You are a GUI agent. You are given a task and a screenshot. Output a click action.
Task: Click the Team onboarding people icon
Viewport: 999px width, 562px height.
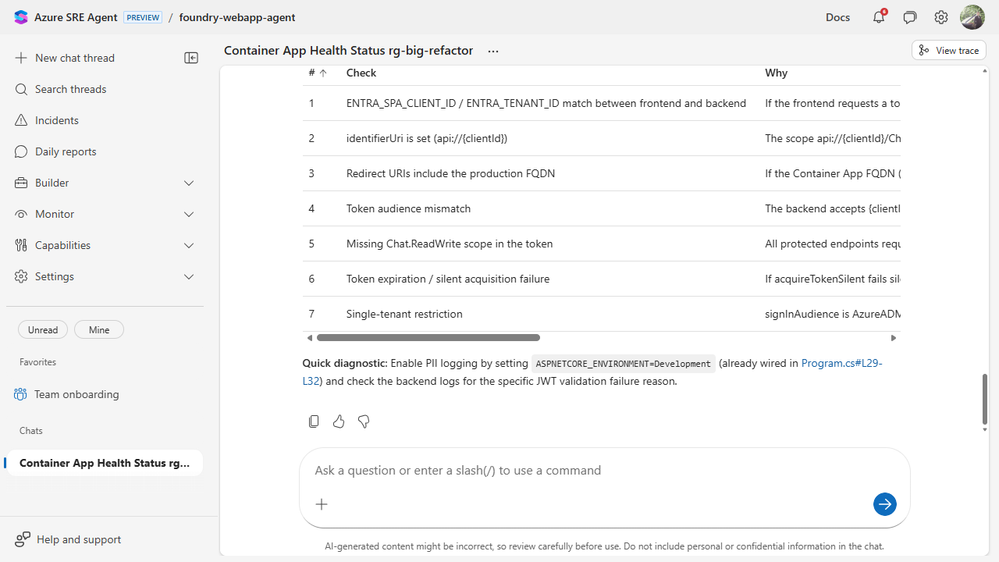click(x=20, y=394)
